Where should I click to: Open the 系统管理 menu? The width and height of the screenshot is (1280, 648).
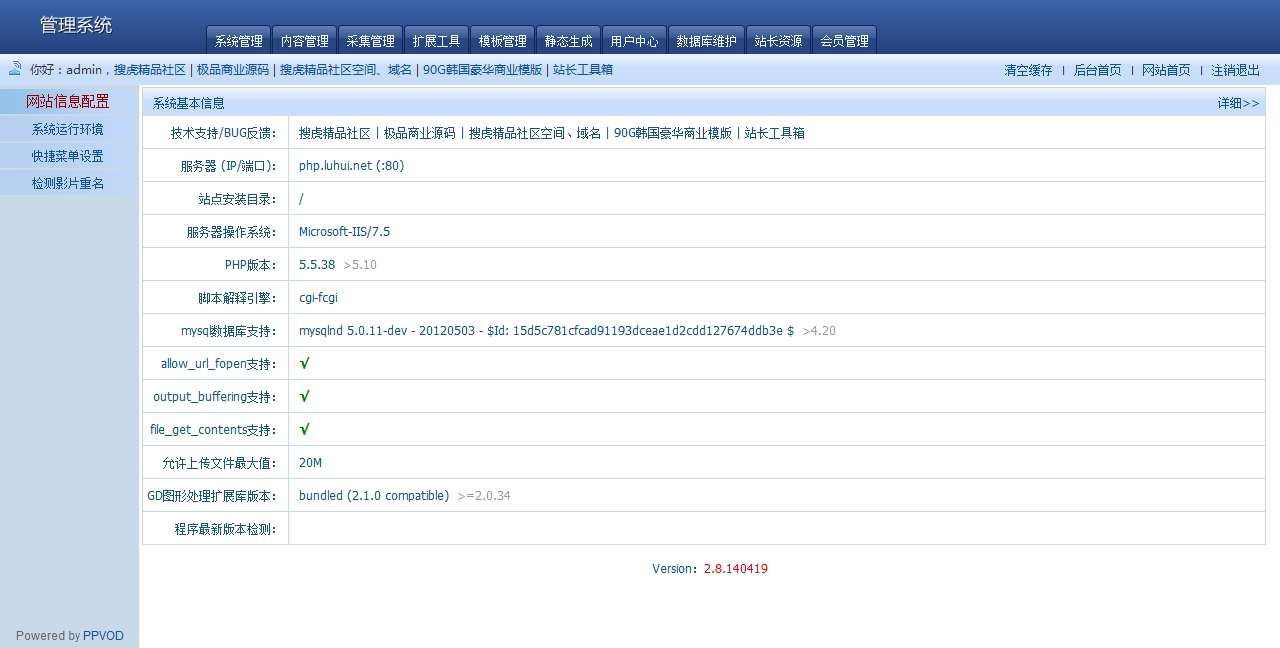pos(239,41)
